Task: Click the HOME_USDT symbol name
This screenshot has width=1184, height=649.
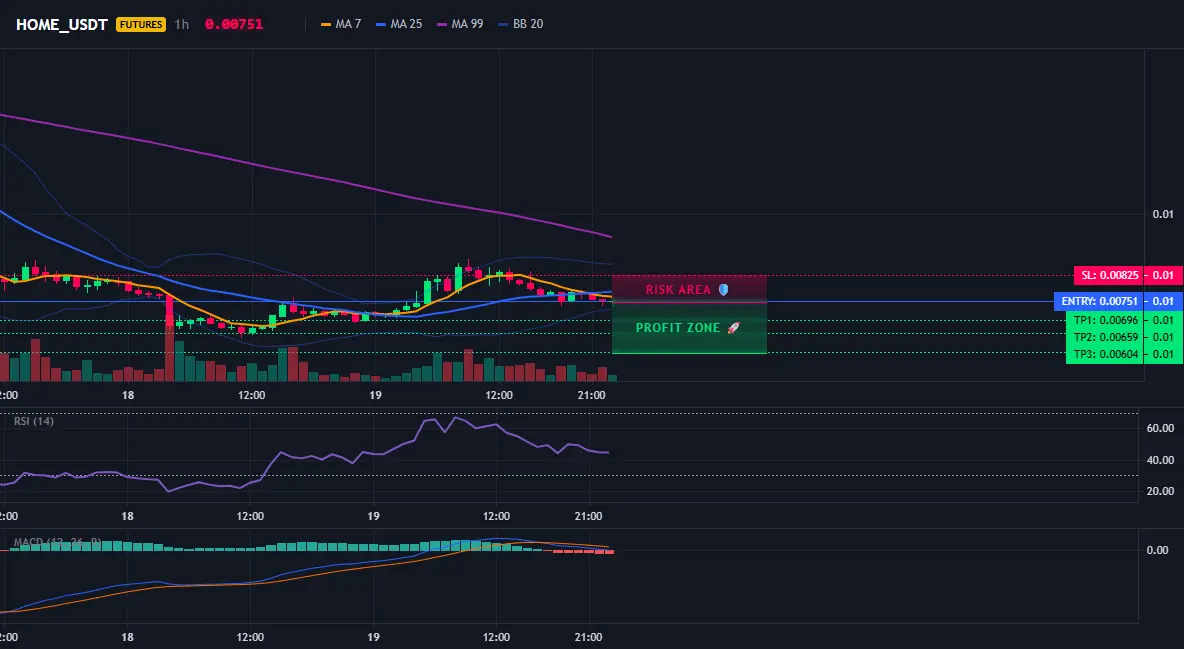Action: tap(62, 24)
